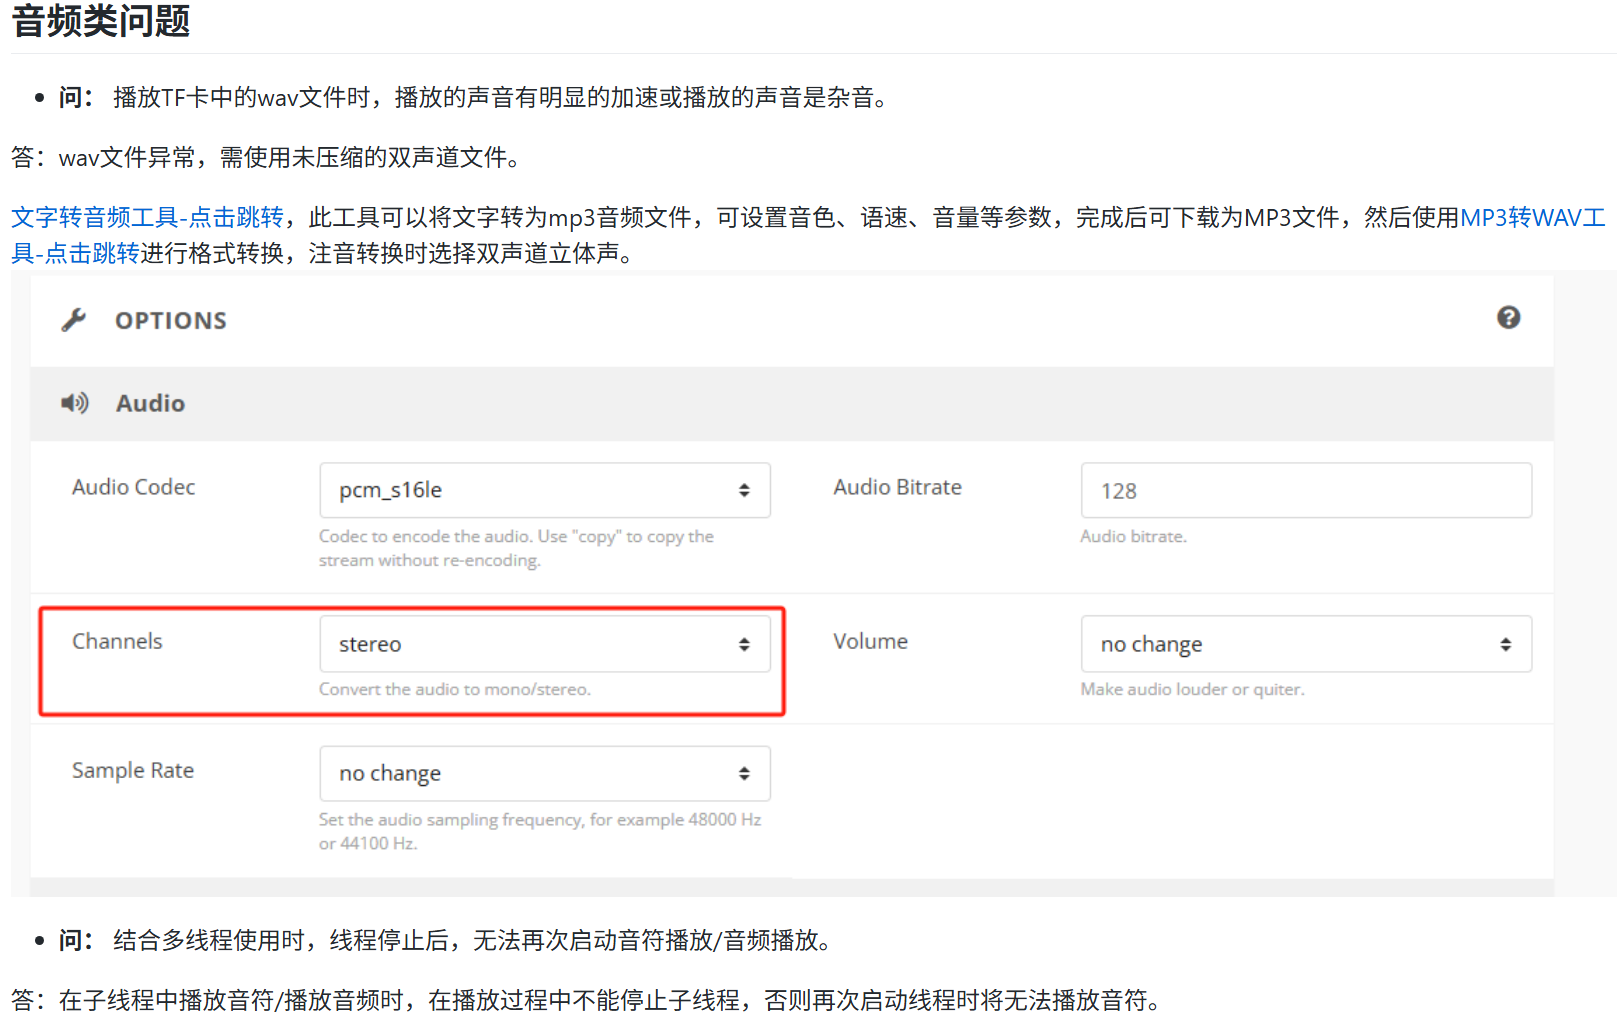Expand the Sample Rate dropdown
The height and width of the screenshot is (1032, 1617).
544,773
